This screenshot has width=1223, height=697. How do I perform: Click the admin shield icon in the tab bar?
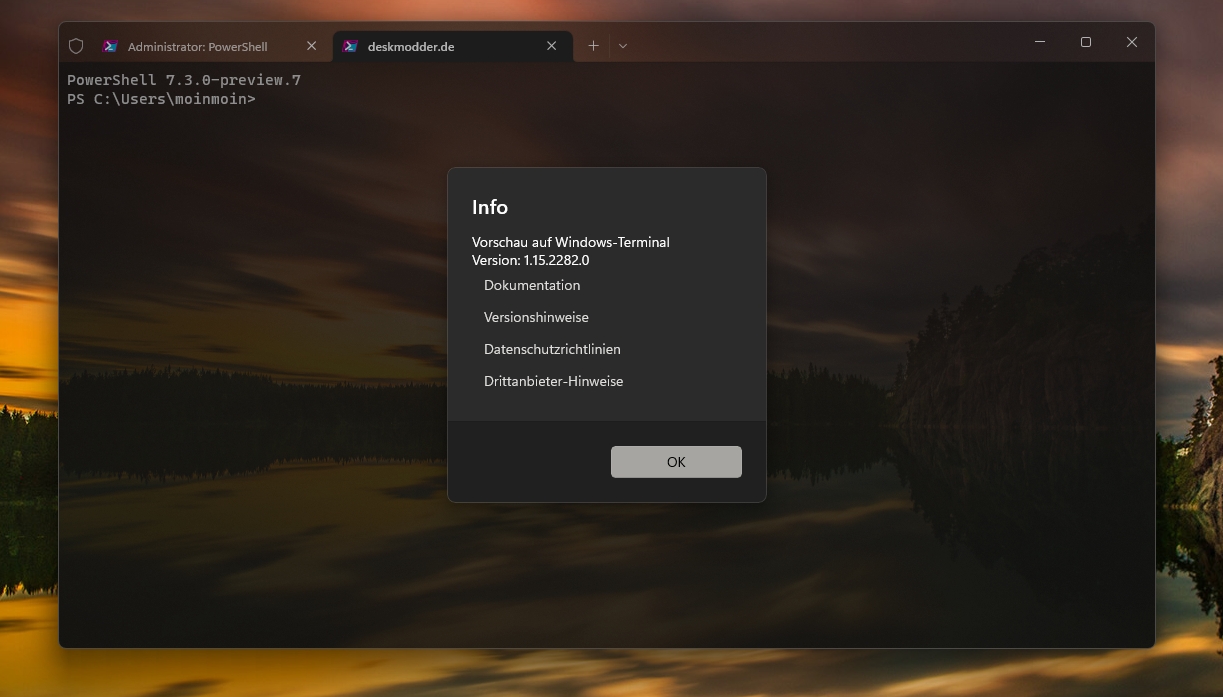[x=76, y=46]
